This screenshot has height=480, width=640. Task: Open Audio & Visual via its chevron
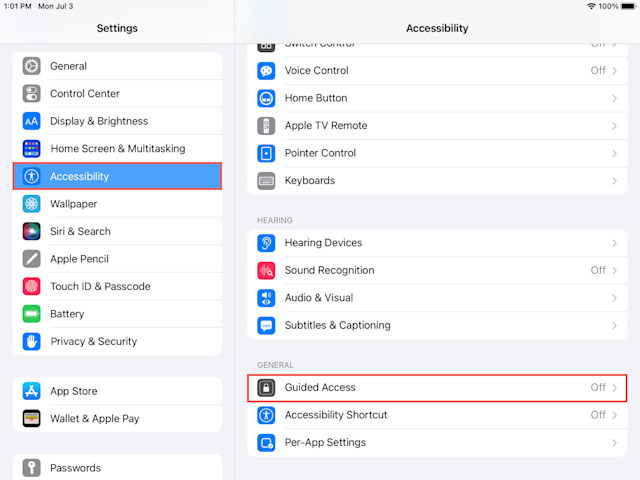(614, 298)
